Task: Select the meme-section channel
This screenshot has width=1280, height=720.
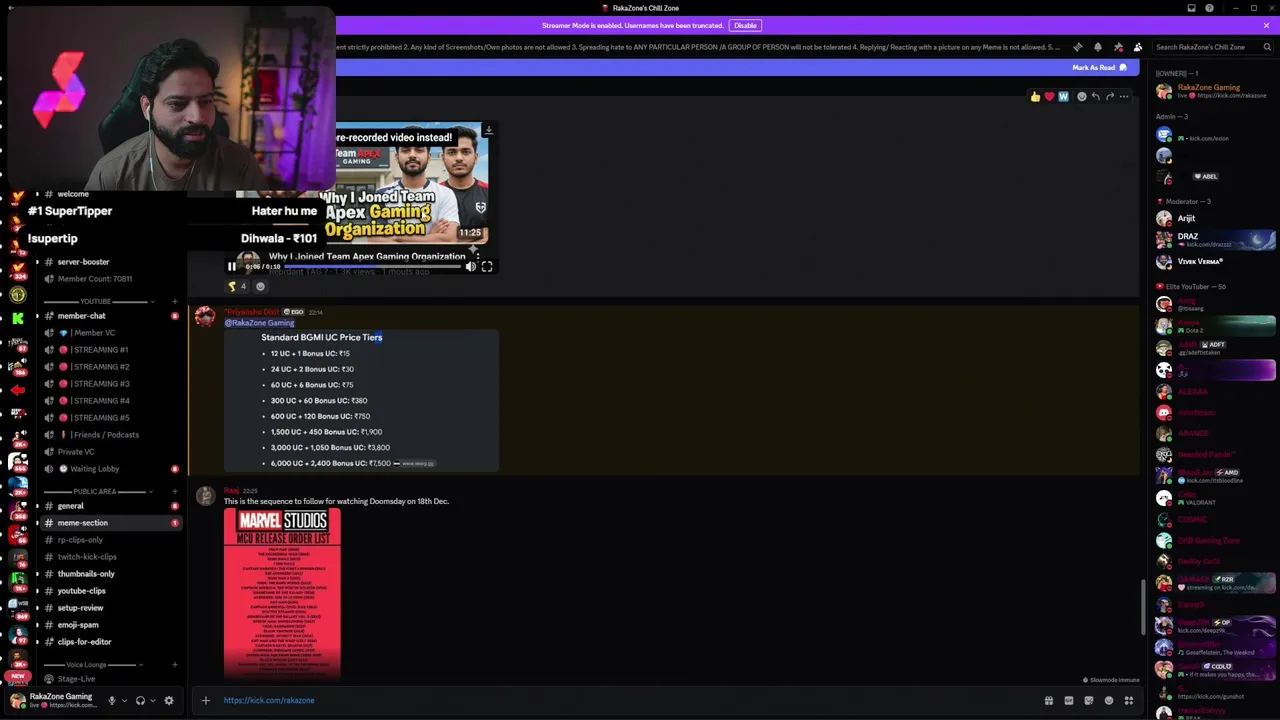Action: pyautogui.click(x=109, y=523)
